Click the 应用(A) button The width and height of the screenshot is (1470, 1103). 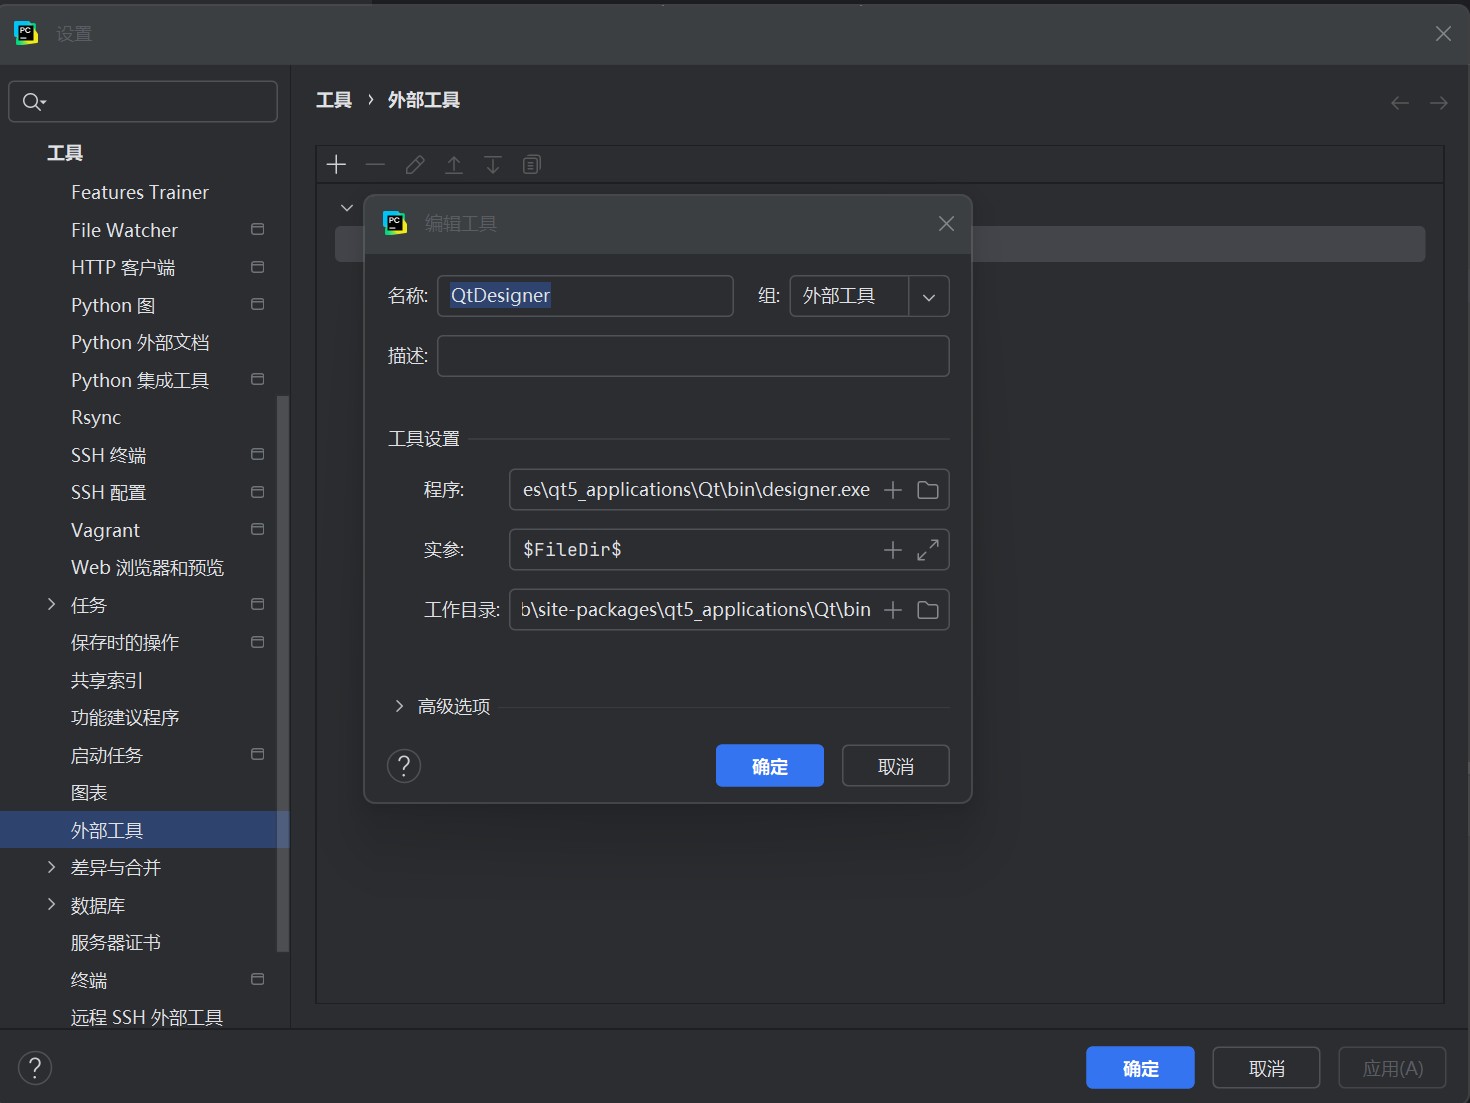[x=1392, y=1067]
